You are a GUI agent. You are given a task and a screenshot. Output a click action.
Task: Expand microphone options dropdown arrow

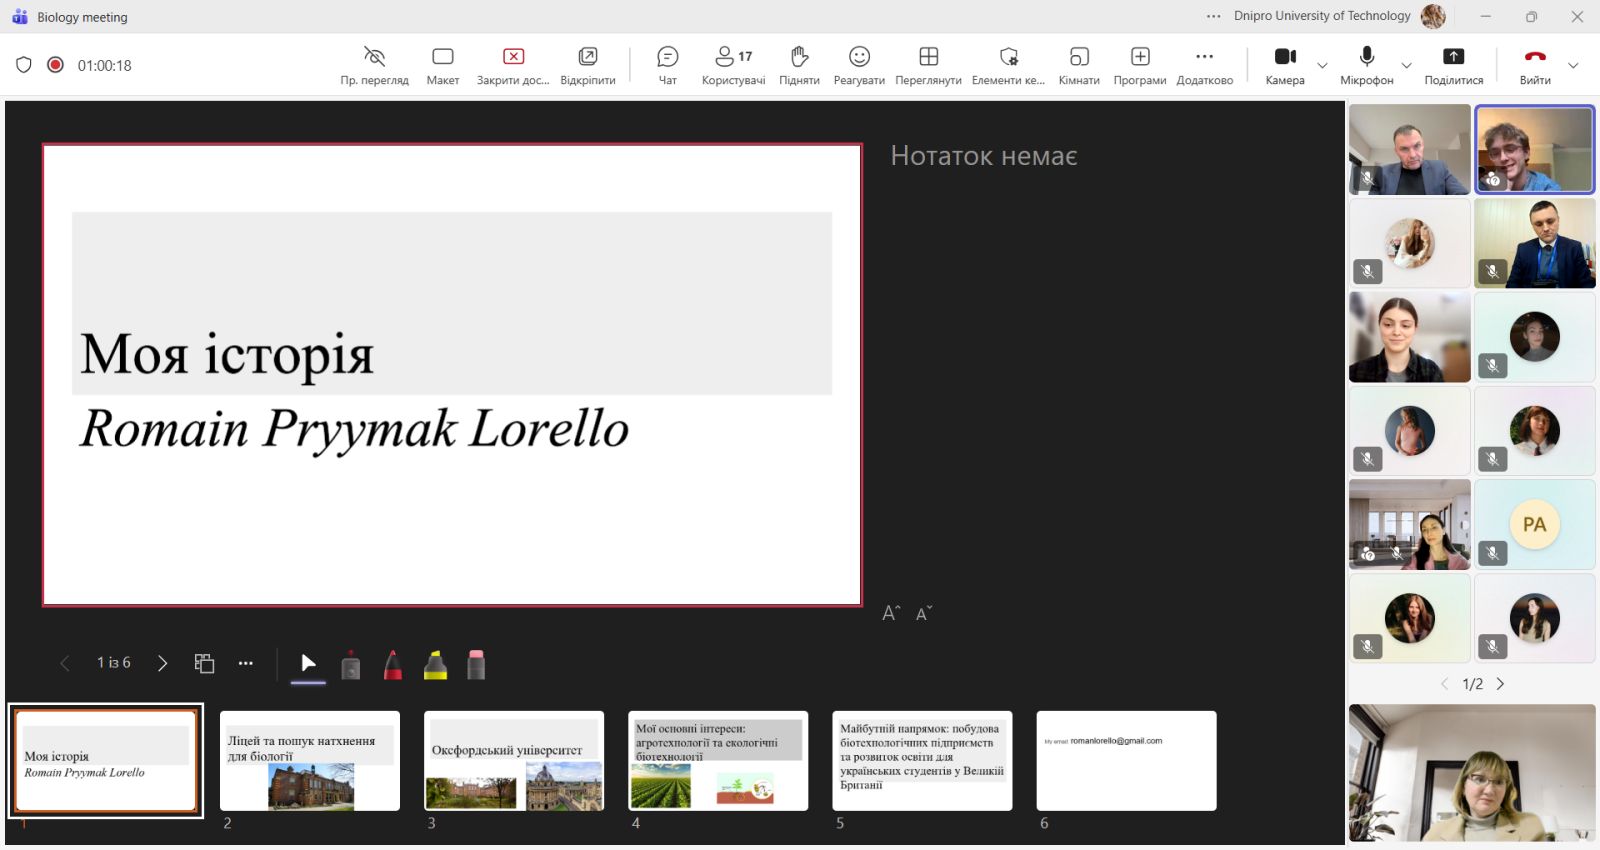tap(1406, 66)
